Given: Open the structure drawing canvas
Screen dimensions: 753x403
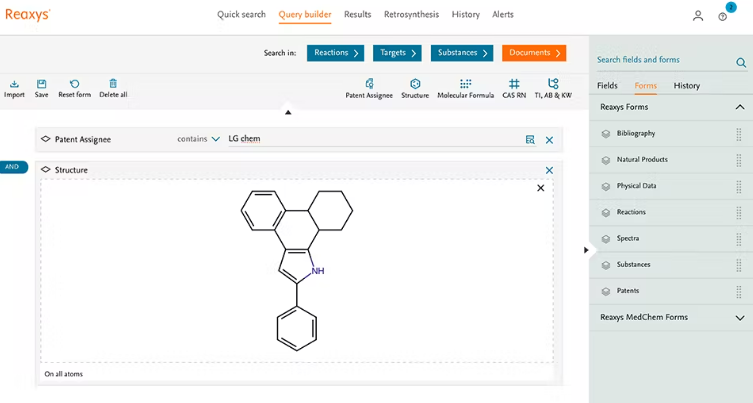Looking at the screenshot, I should 297,270.
